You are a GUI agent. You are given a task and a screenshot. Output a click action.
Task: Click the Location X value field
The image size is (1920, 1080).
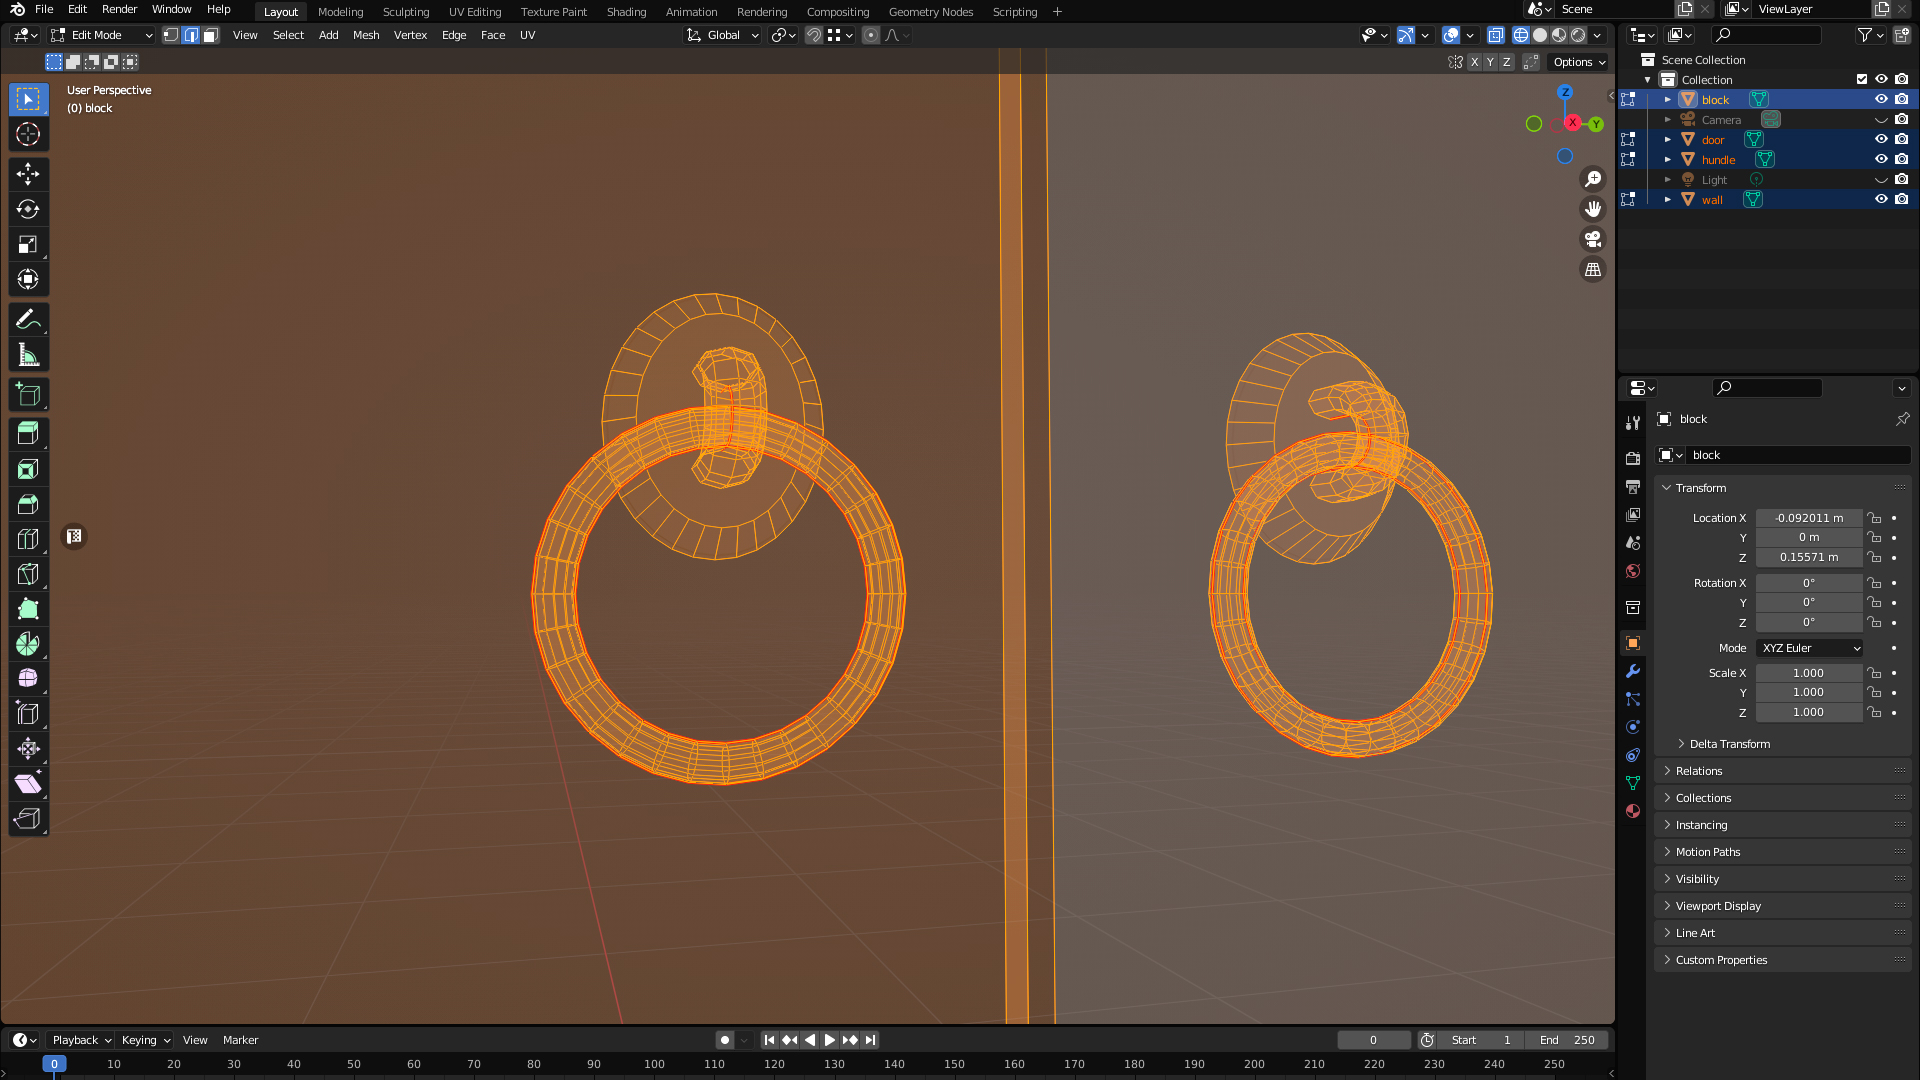point(1808,518)
